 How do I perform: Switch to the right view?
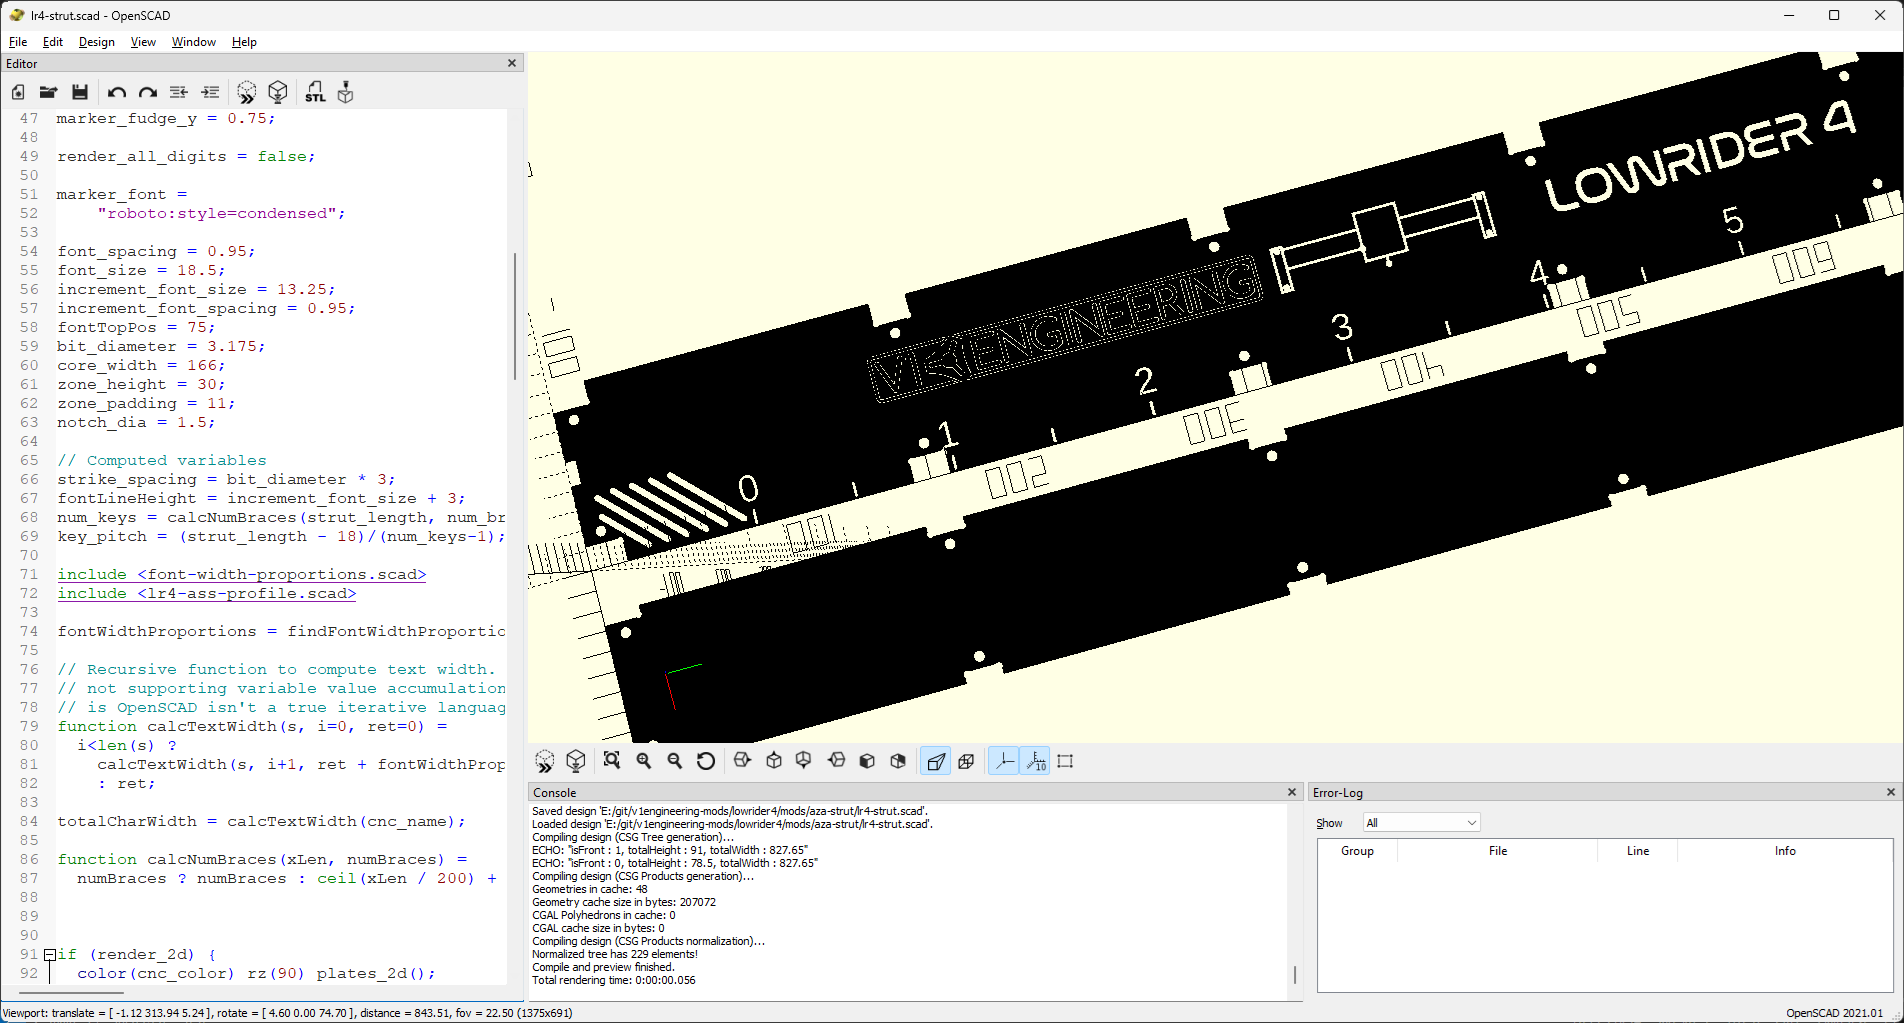click(742, 761)
